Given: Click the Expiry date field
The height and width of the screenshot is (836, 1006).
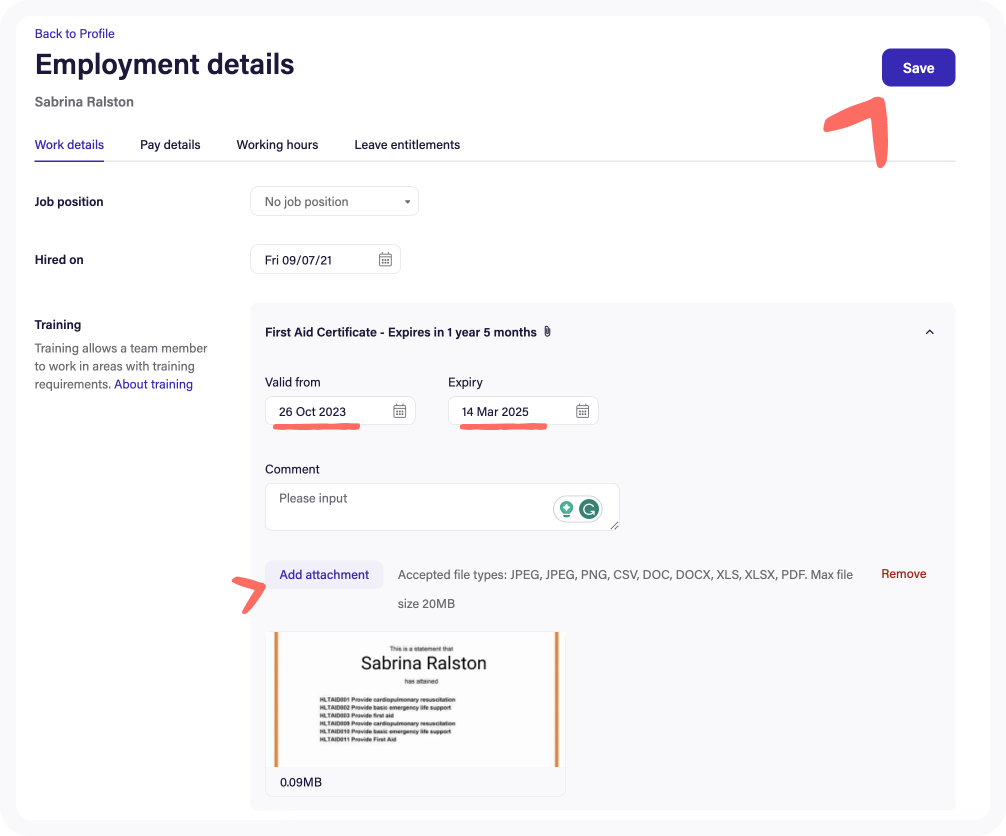Looking at the screenshot, I should click(x=523, y=411).
